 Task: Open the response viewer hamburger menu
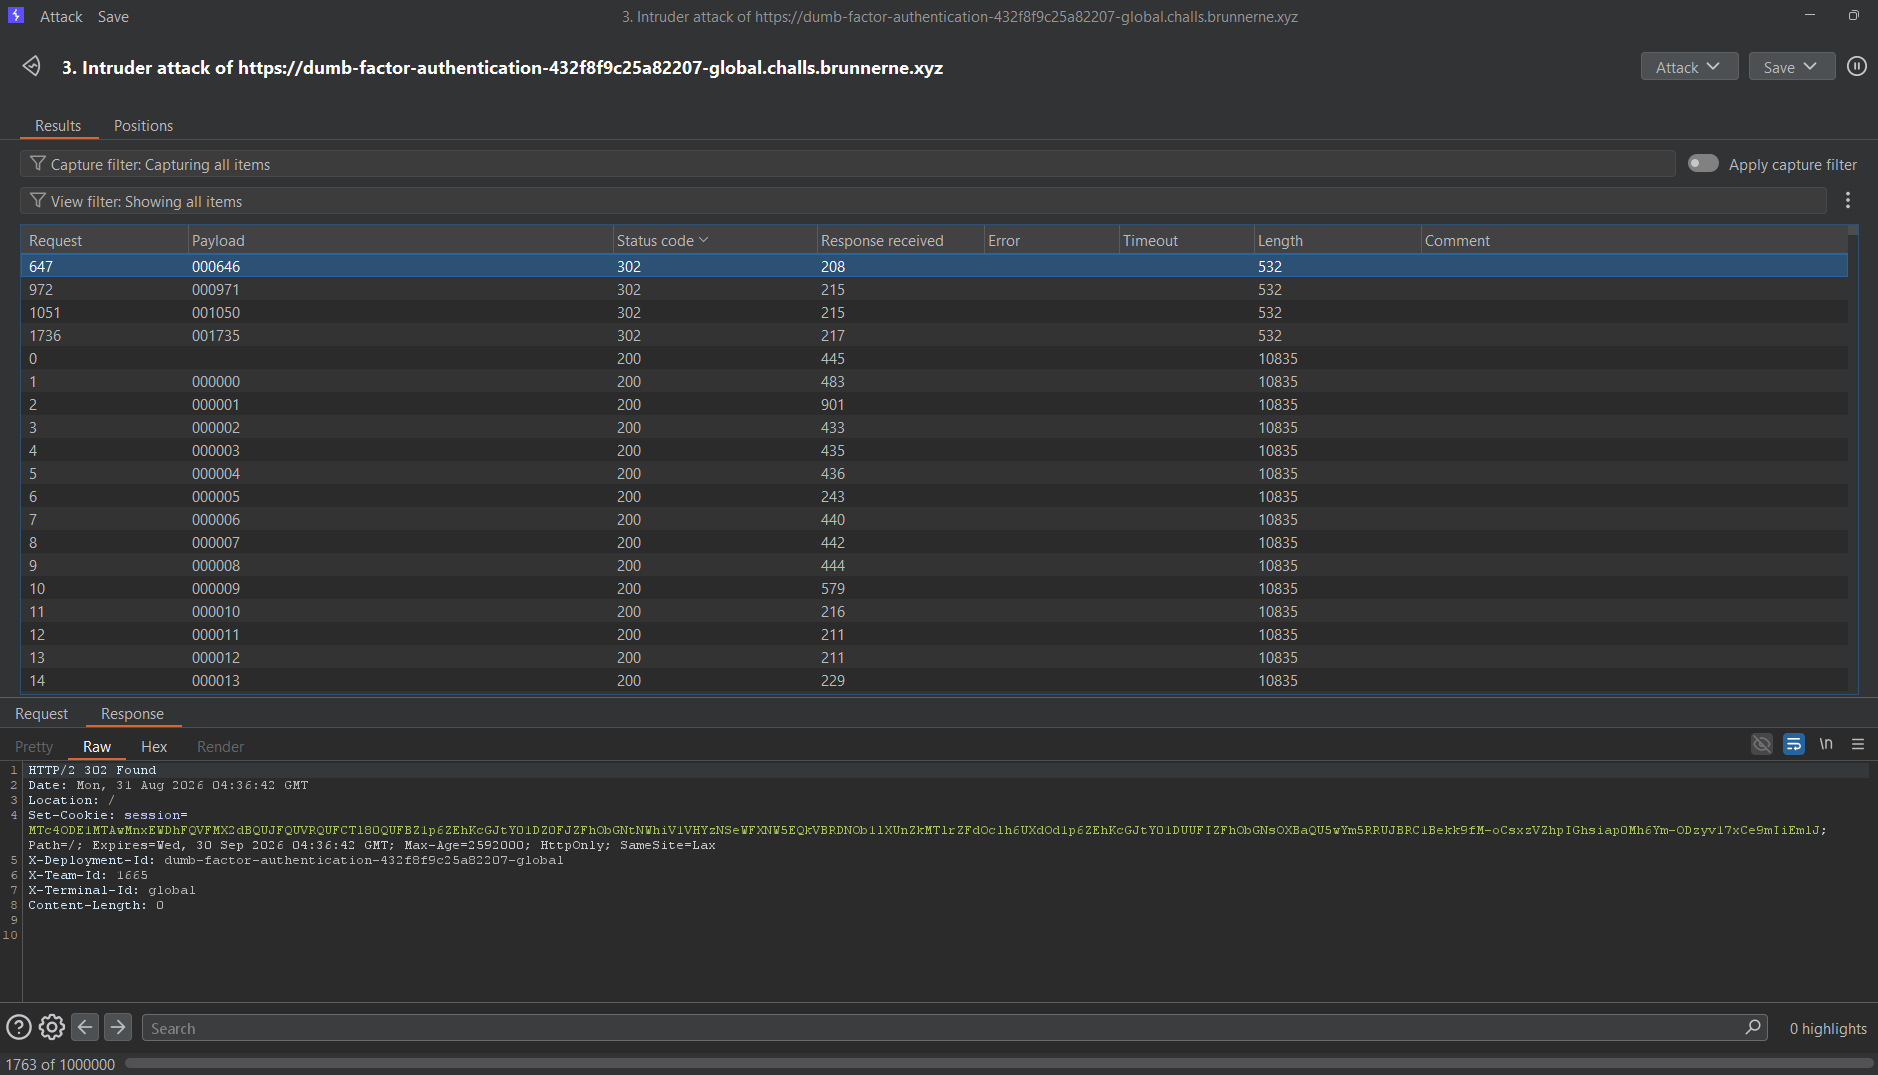coord(1858,744)
